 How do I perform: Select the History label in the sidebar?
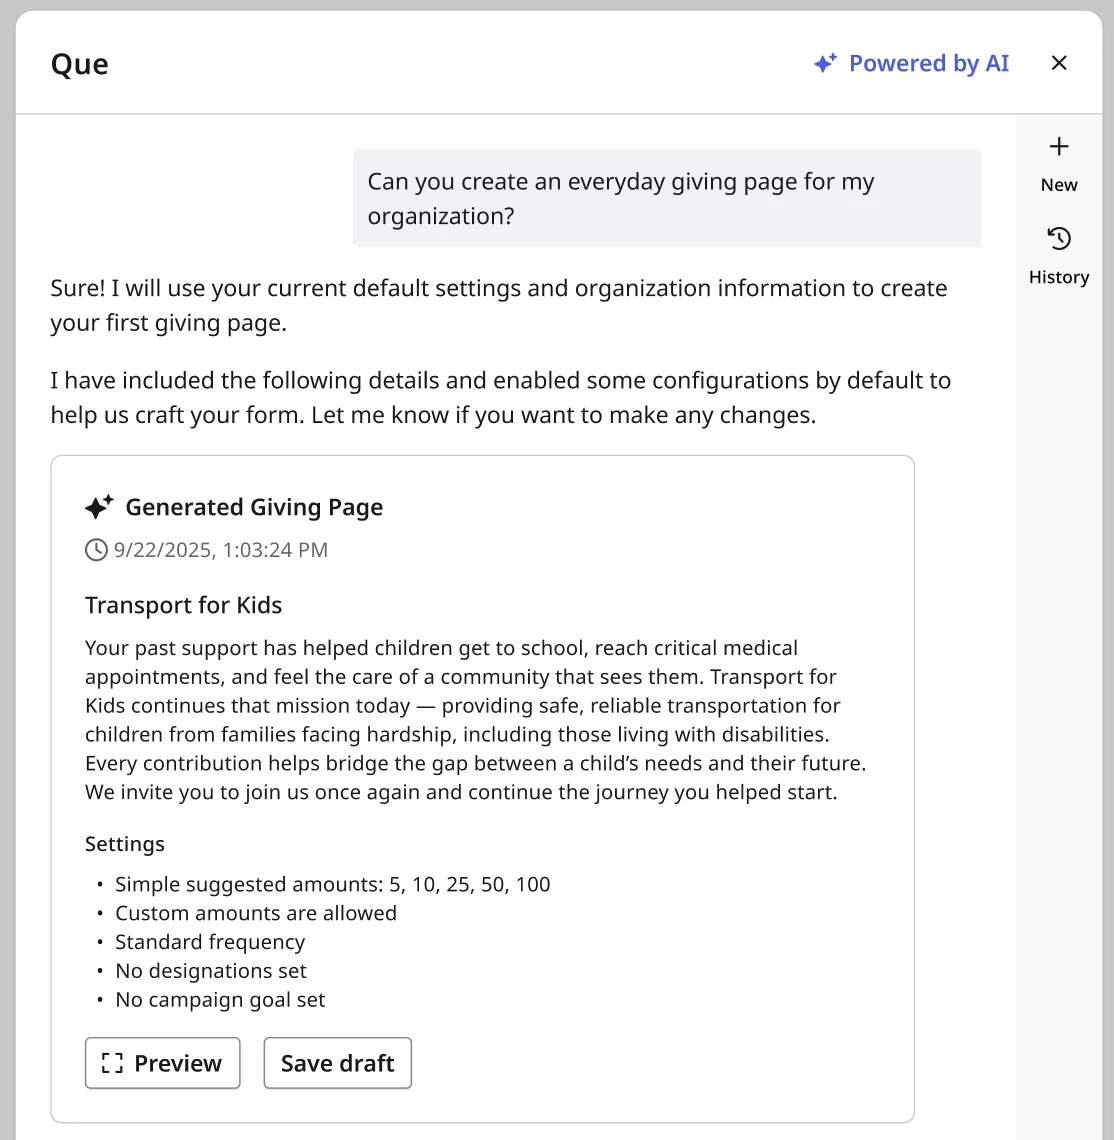click(x=1059, y=277)
